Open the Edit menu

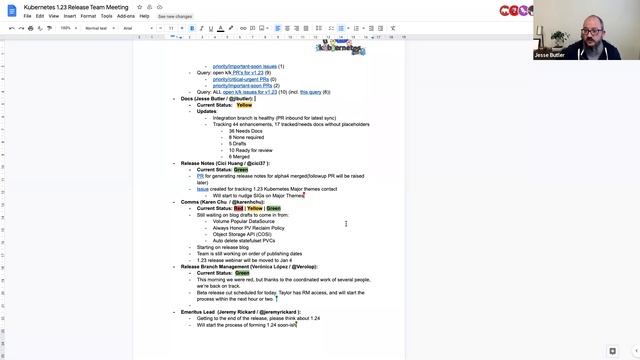(x=40, y=16)
